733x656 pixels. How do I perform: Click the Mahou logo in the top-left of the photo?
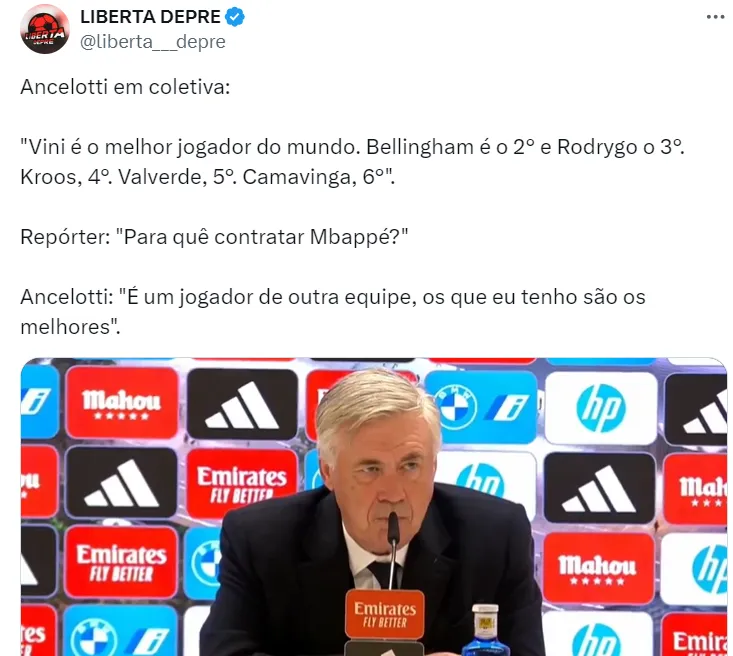(122, 403)
